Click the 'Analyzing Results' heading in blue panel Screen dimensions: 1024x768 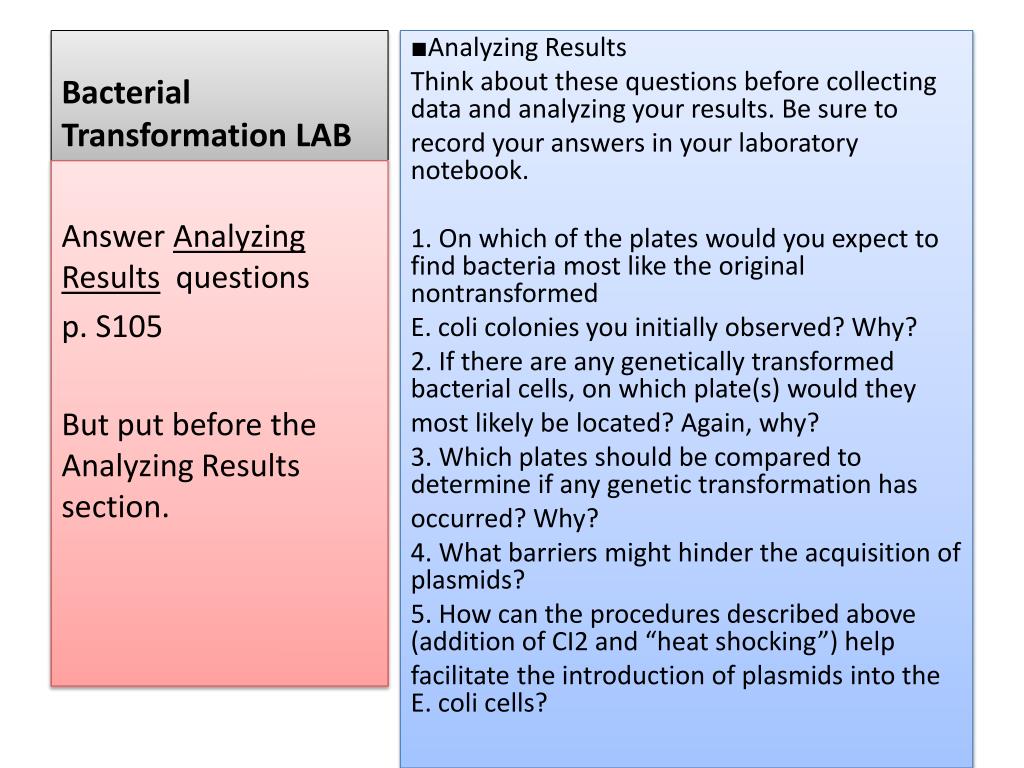click(527, 48)
